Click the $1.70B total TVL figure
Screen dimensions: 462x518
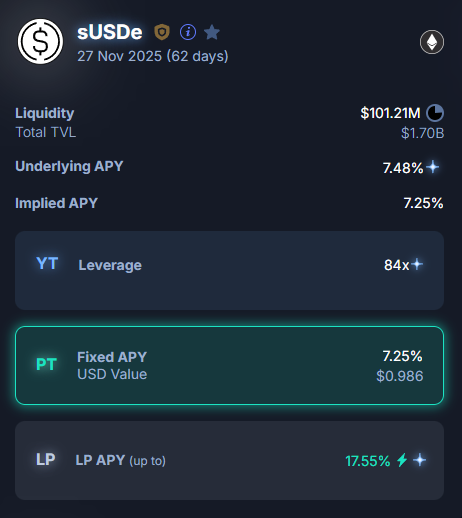pos(422,133)
